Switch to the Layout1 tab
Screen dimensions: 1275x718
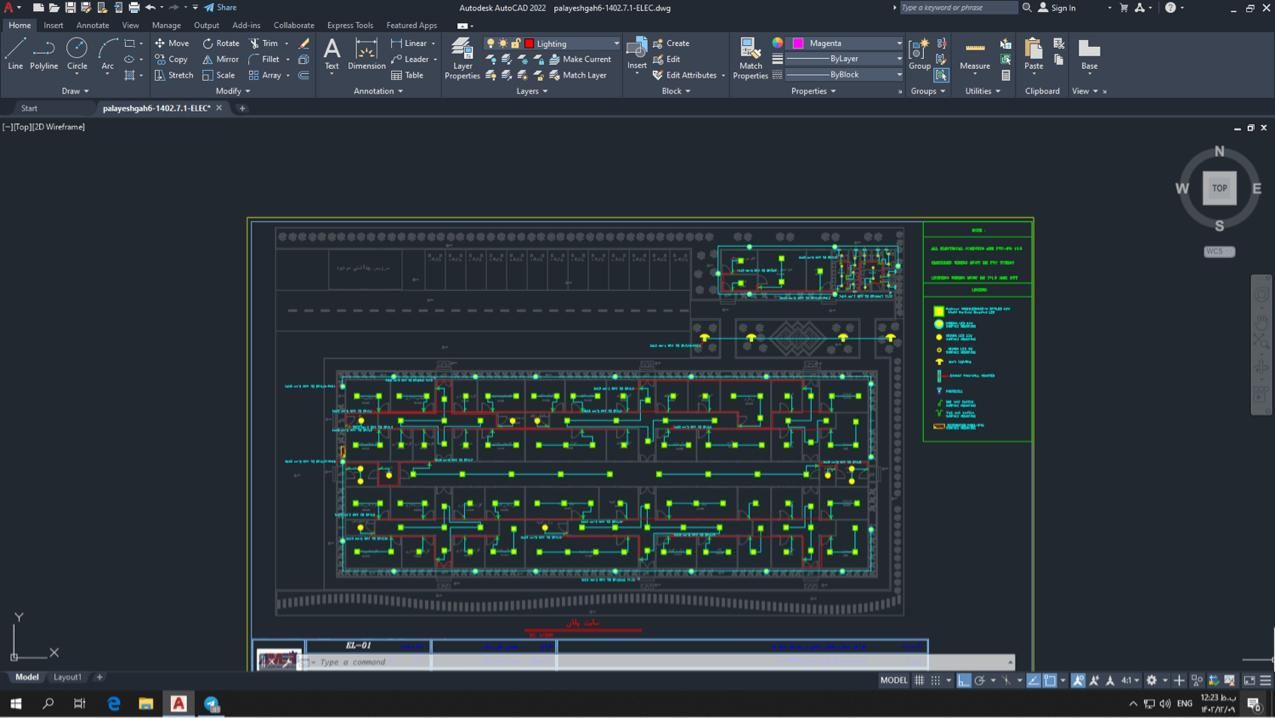coord(68,677)
